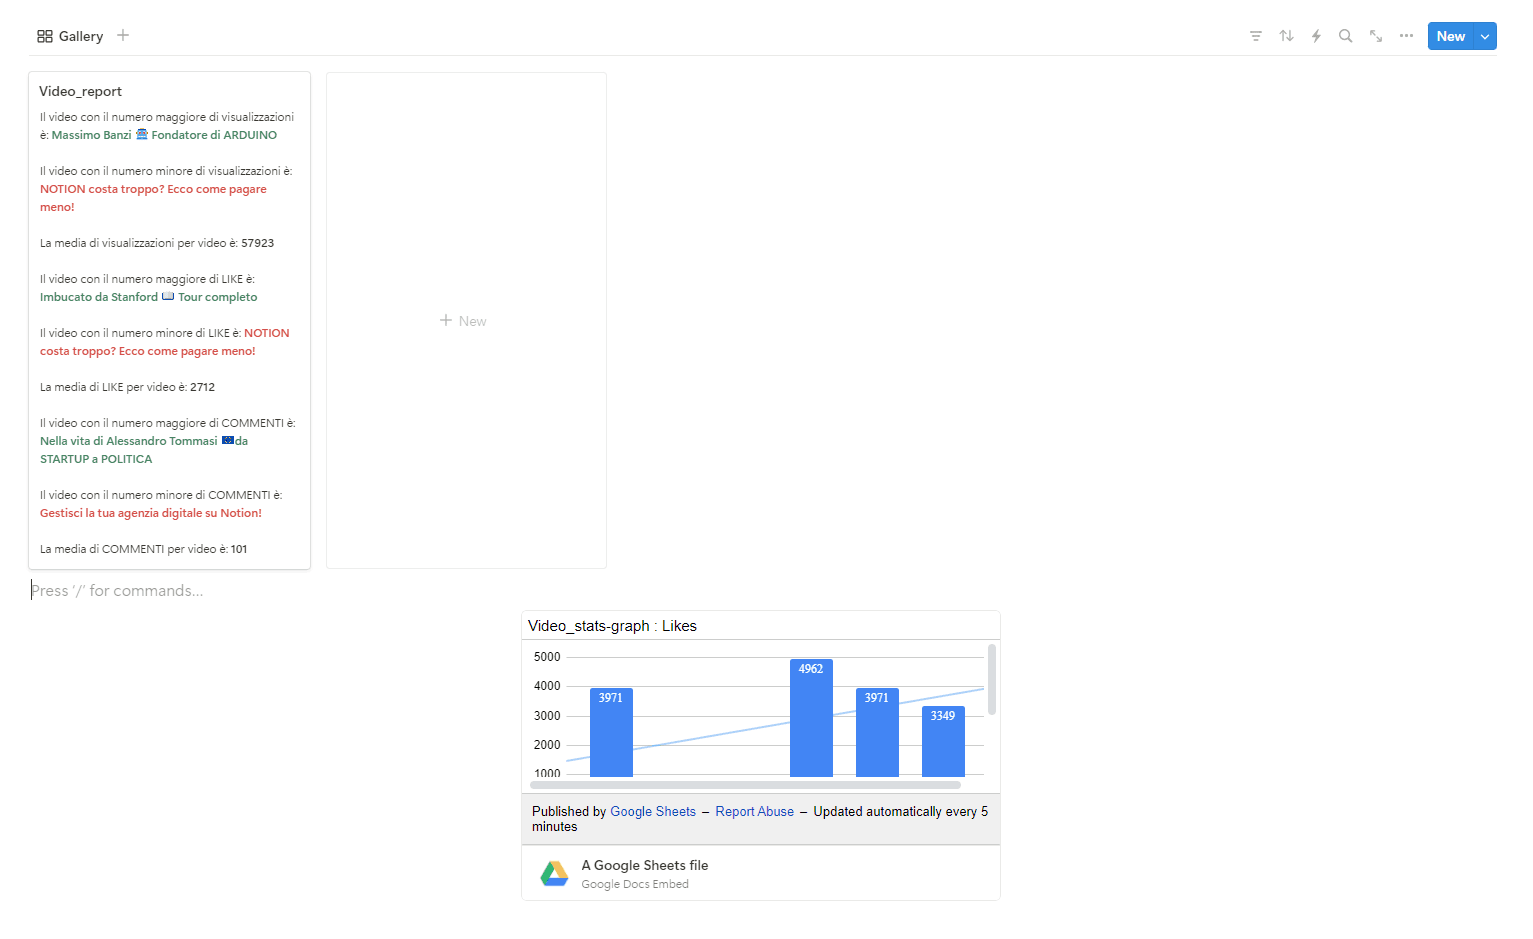Click the chart title 'Video_stats-graph : Likes'

[612, 626]
